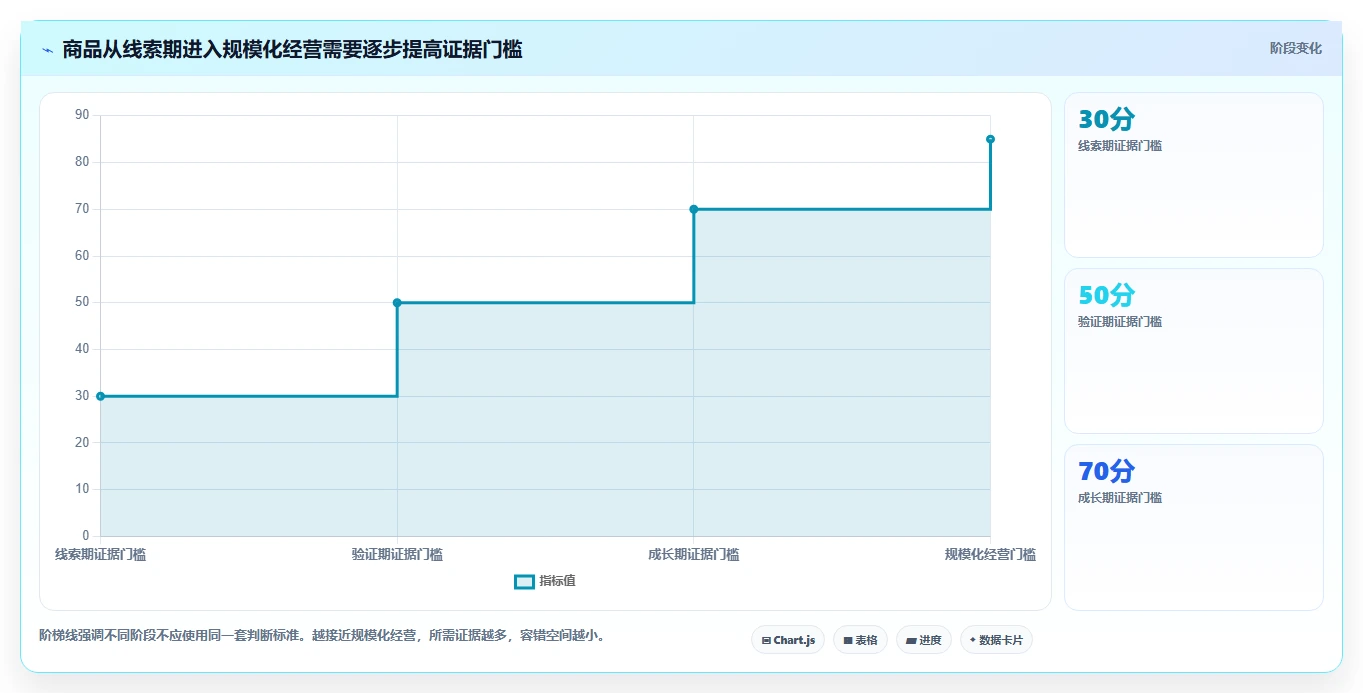Screen dimensions: 1363x693
Task: Toggle the 指标值 legend item
Action: [545, 581]
